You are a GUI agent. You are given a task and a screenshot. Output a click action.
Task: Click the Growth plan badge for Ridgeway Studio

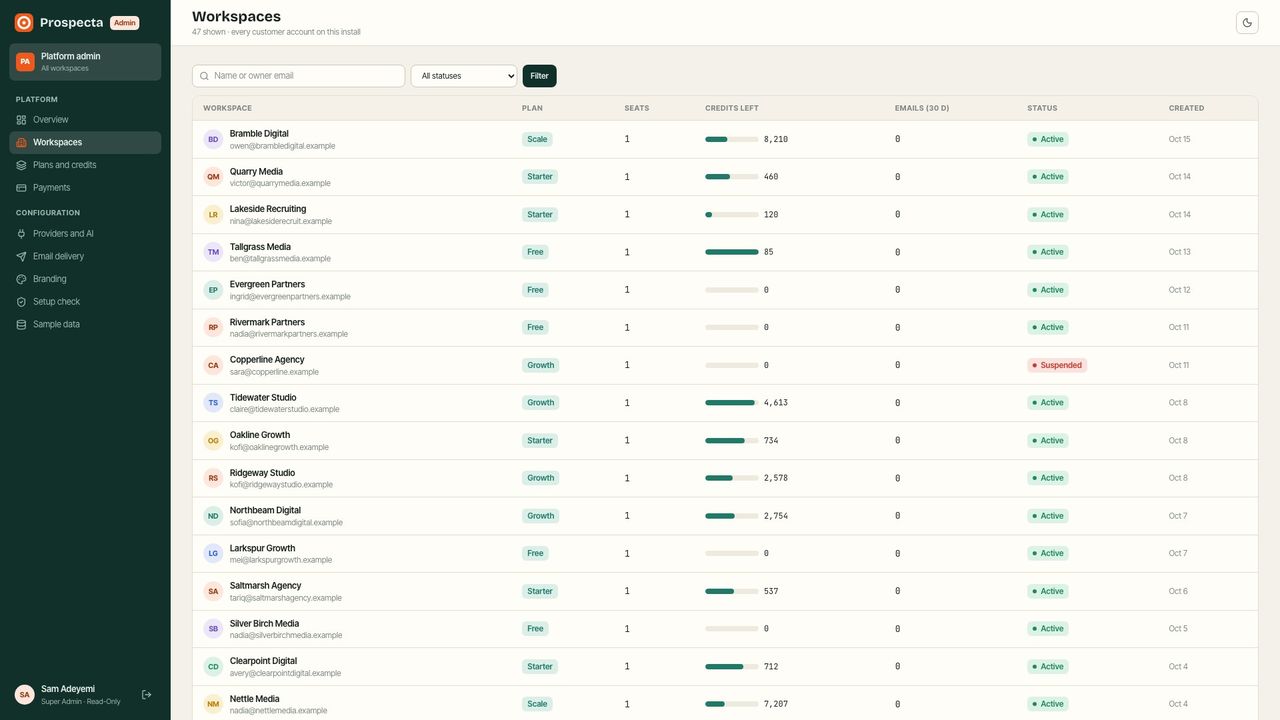tap(541, 478)
